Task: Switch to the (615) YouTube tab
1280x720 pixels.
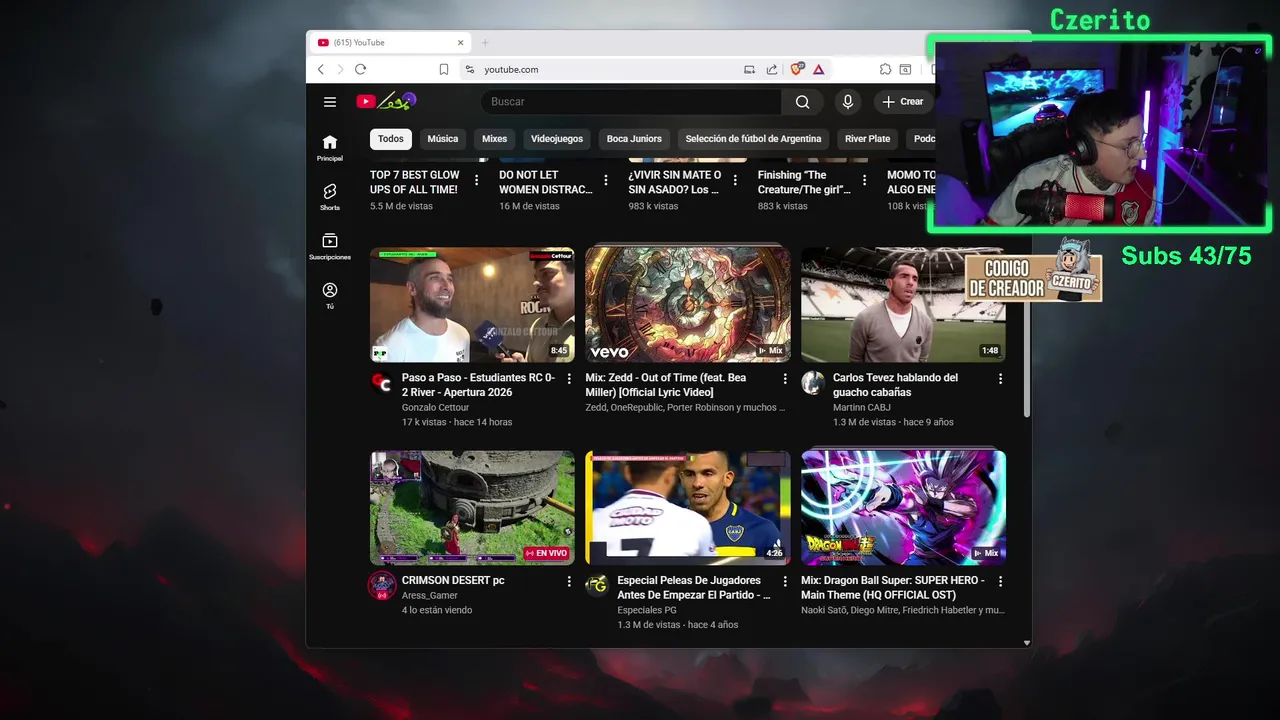Action: pos(390,42)
